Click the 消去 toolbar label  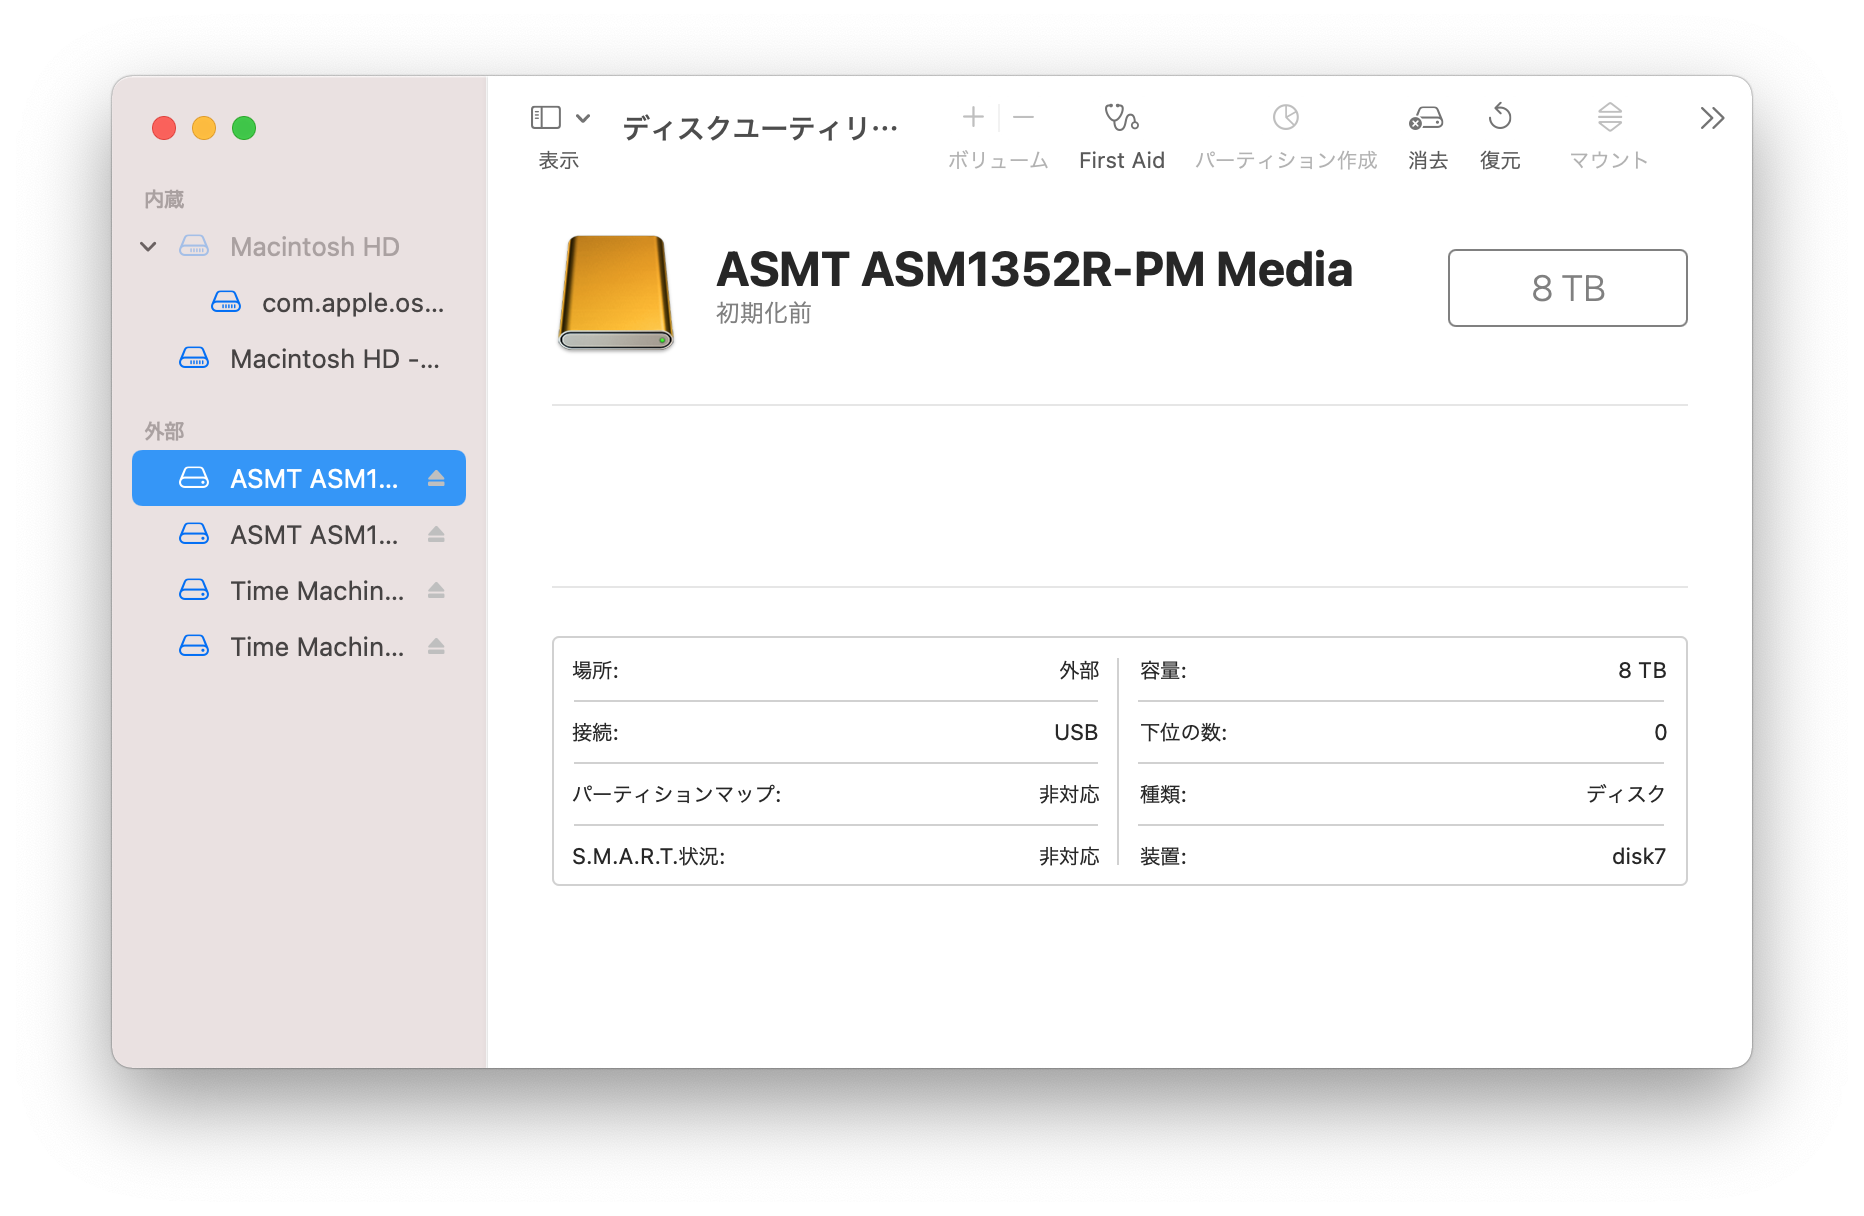click(x=1428, y=160)
